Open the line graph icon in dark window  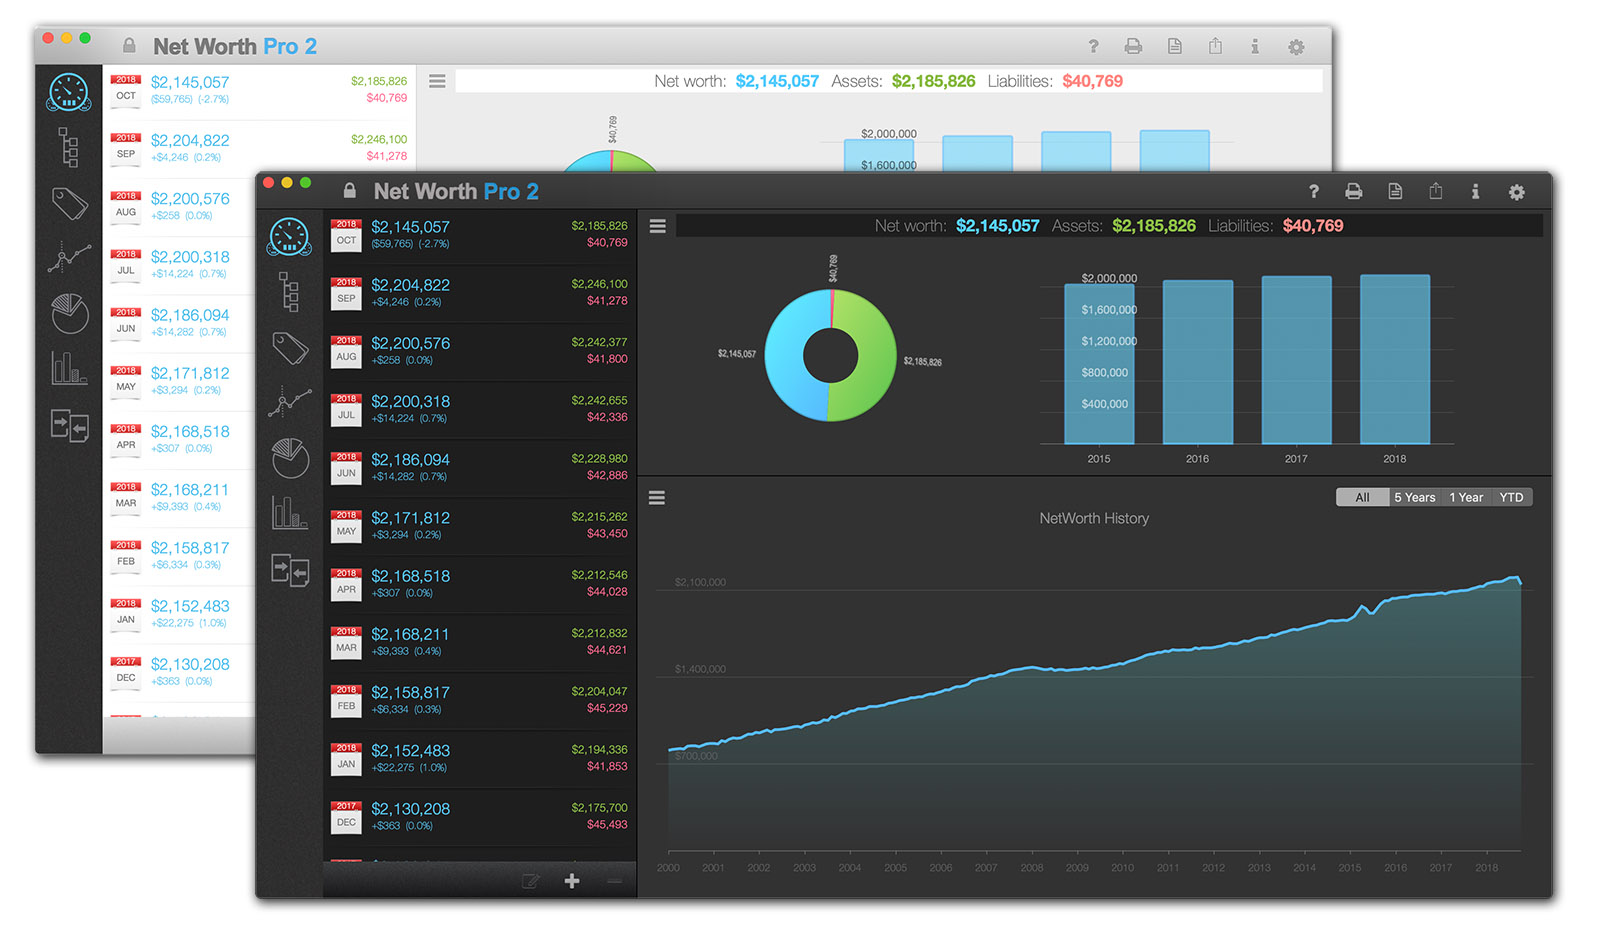pos(290,402)
